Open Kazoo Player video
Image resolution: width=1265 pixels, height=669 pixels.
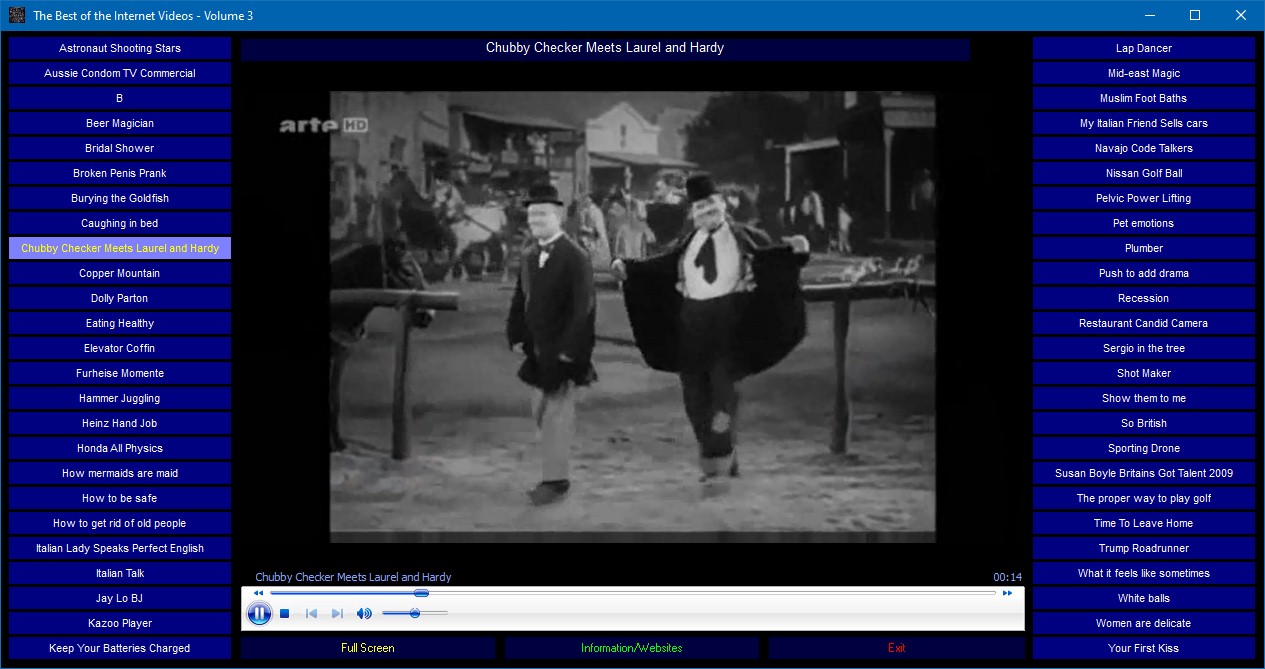pyautogui.click(x=120, y=623)
